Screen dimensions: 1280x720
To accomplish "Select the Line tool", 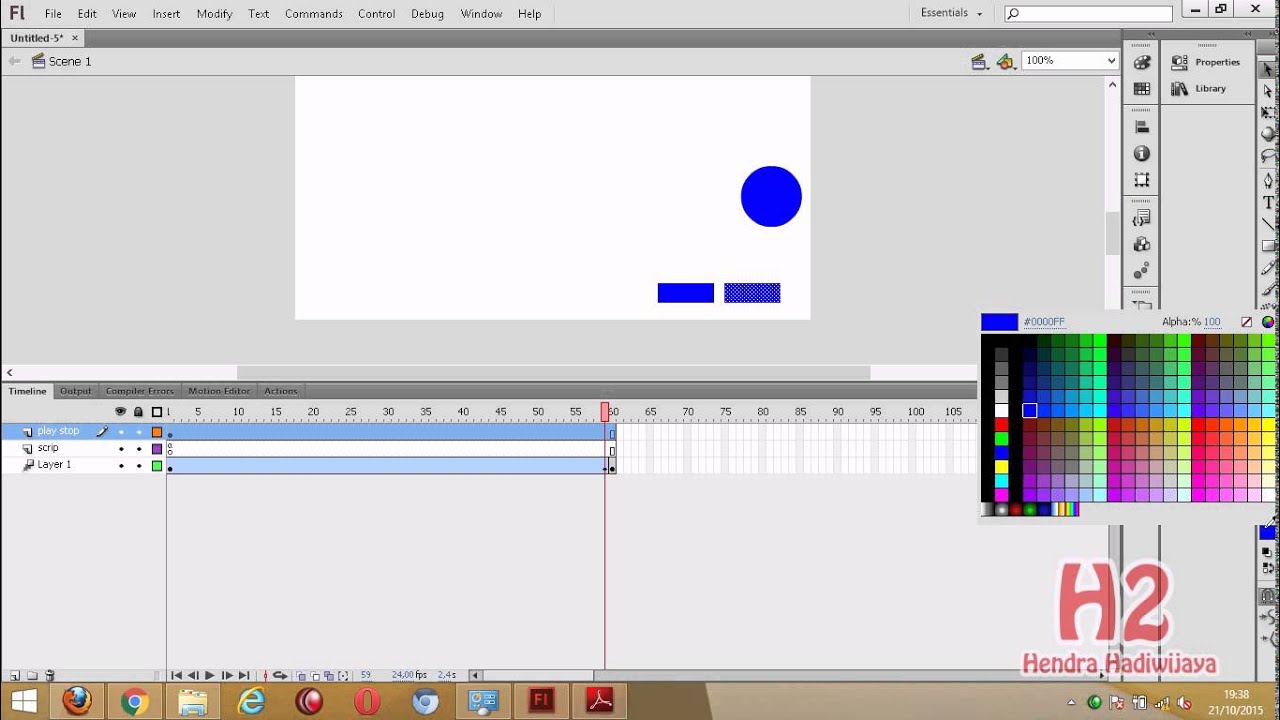I will pos(1268,224).
